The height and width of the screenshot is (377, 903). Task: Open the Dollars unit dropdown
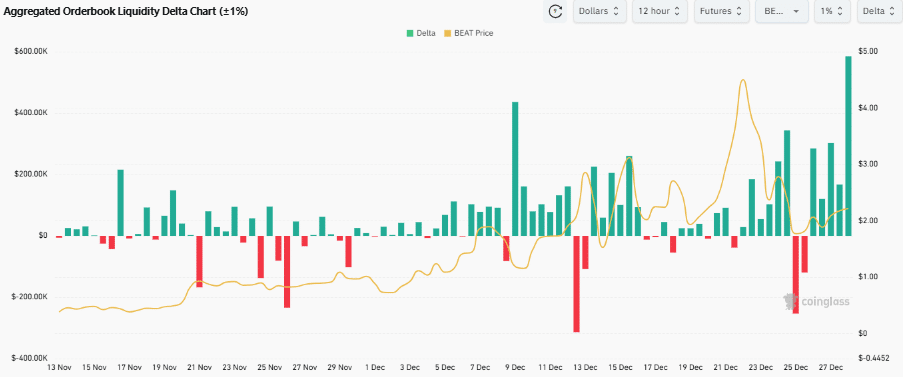(599, 11)
